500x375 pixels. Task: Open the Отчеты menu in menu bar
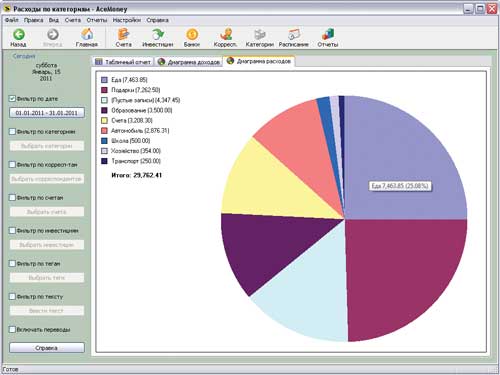[x=97, y=20]
